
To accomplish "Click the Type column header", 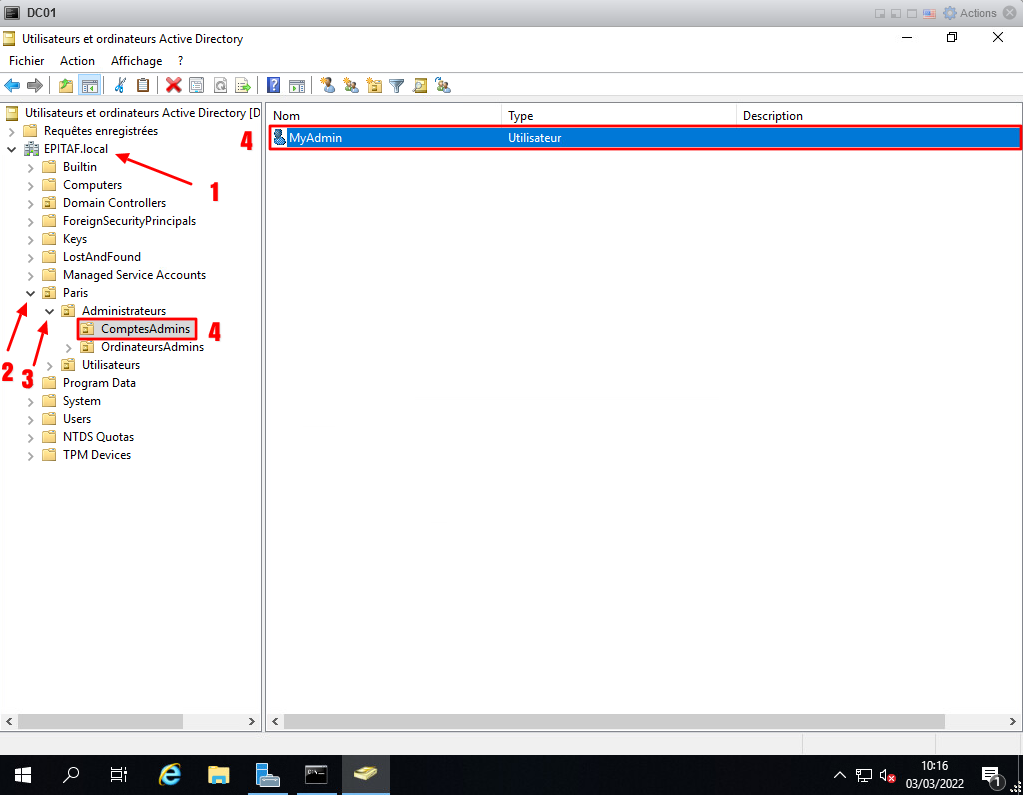I will (618, 116).
